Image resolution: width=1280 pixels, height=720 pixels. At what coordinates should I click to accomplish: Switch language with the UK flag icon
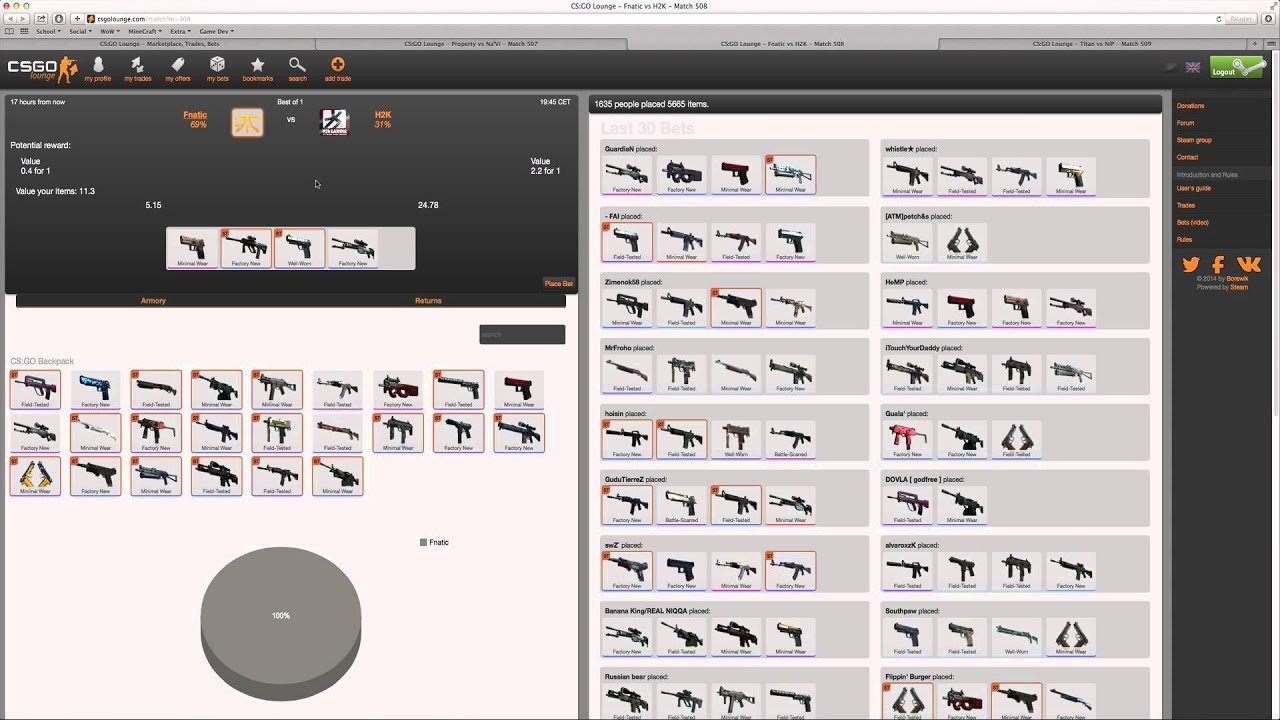coord(1193,68)
